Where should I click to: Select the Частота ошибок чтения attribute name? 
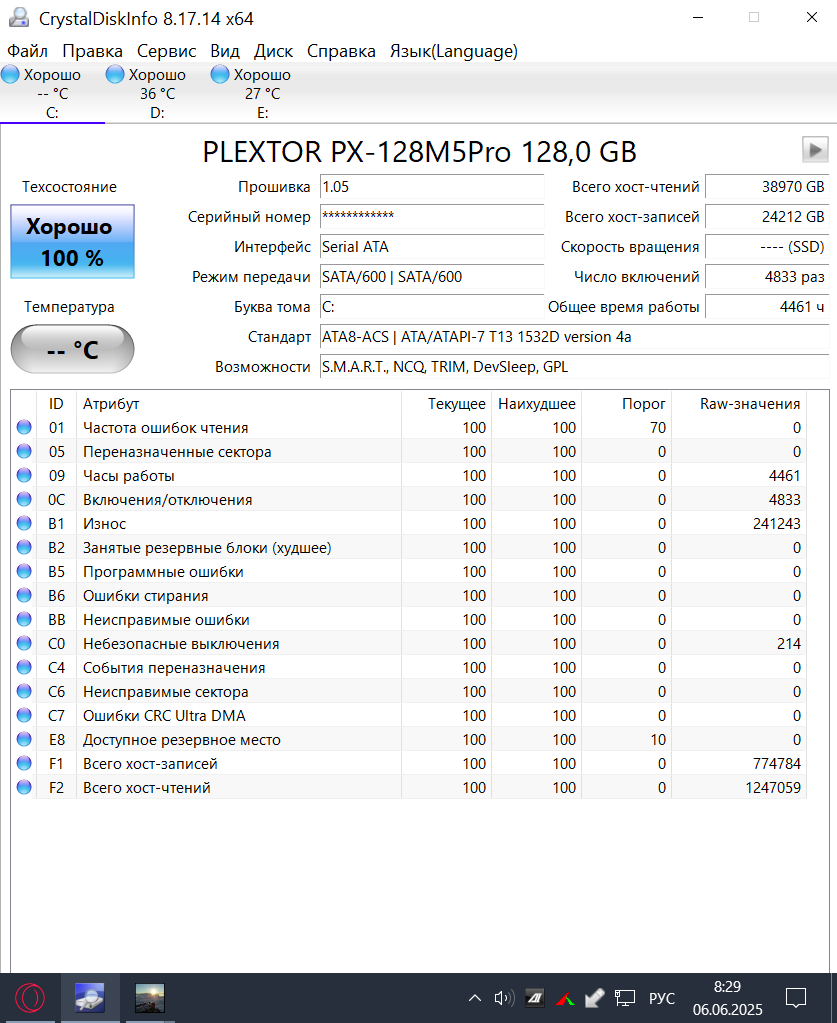pos(166,428)
